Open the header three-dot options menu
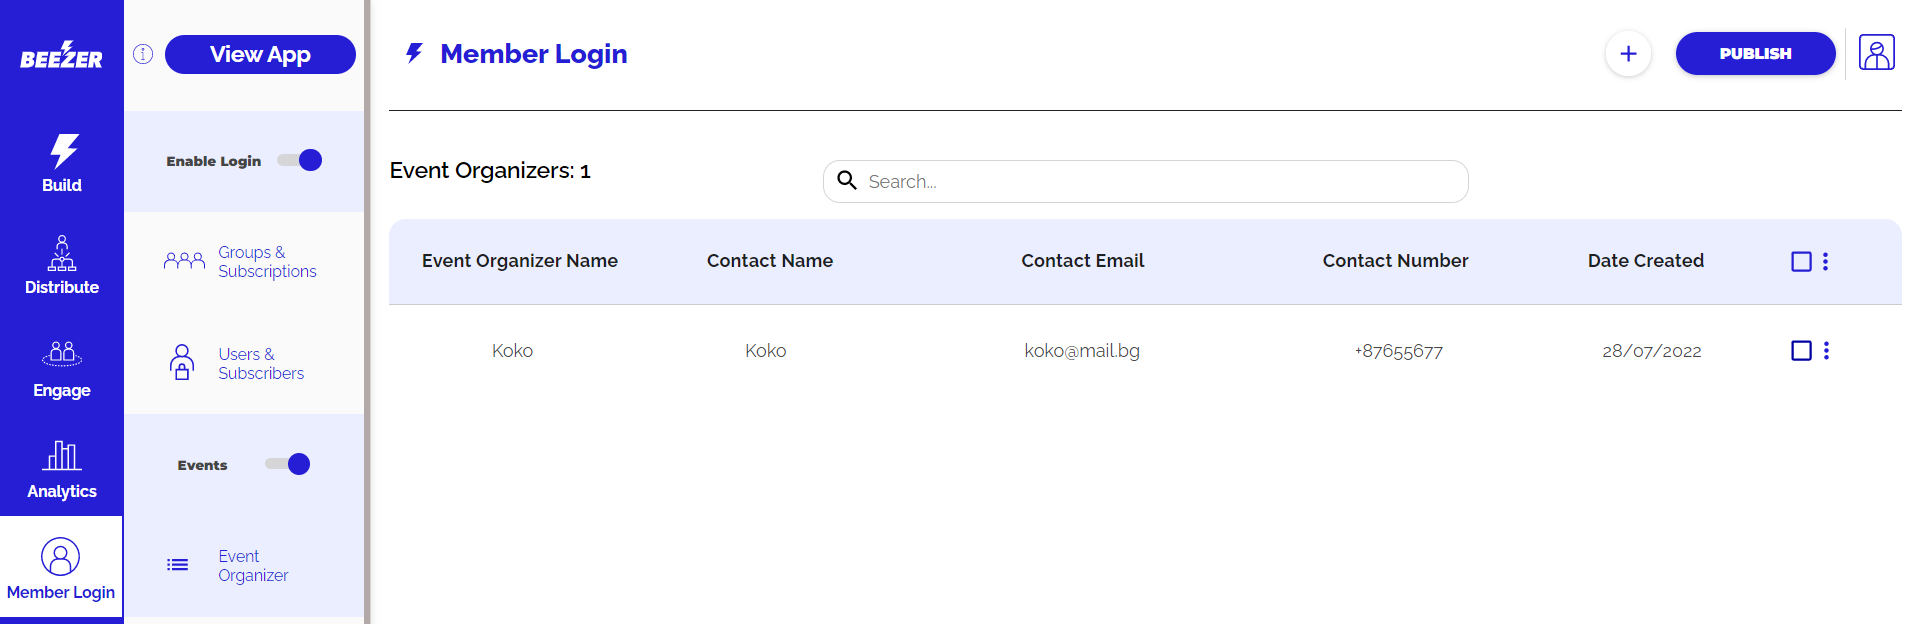This screenshot has width=1920, height=624. [x=1826, y=261]
